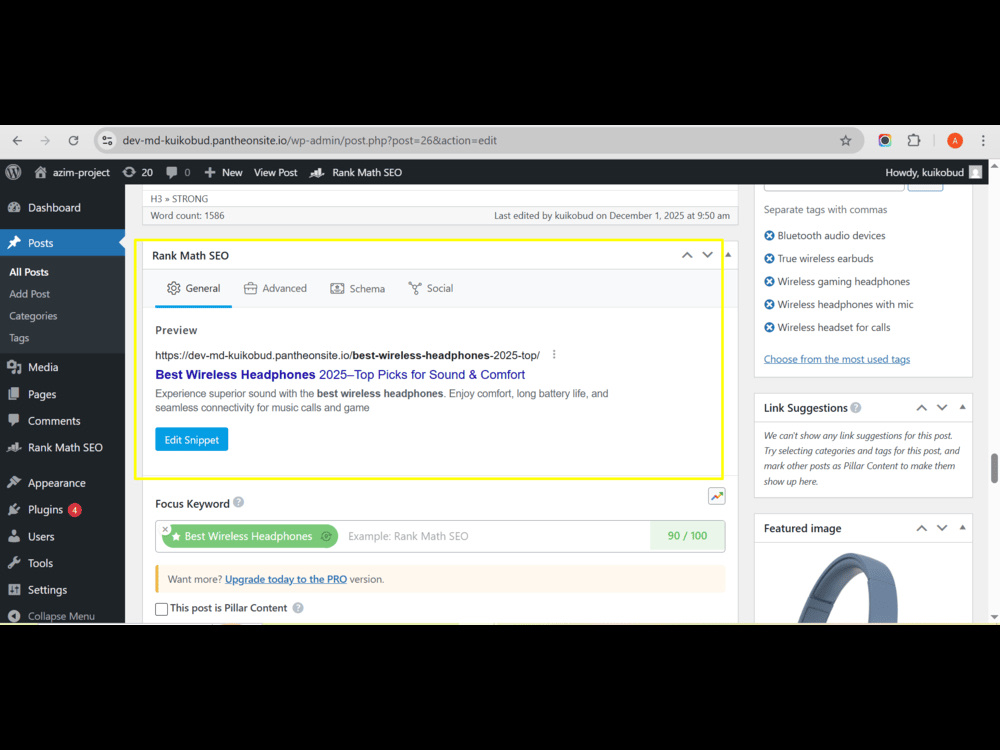Move Featured image panel up
This screenshot has height=750, width=1000.
(x=922, y=528)
